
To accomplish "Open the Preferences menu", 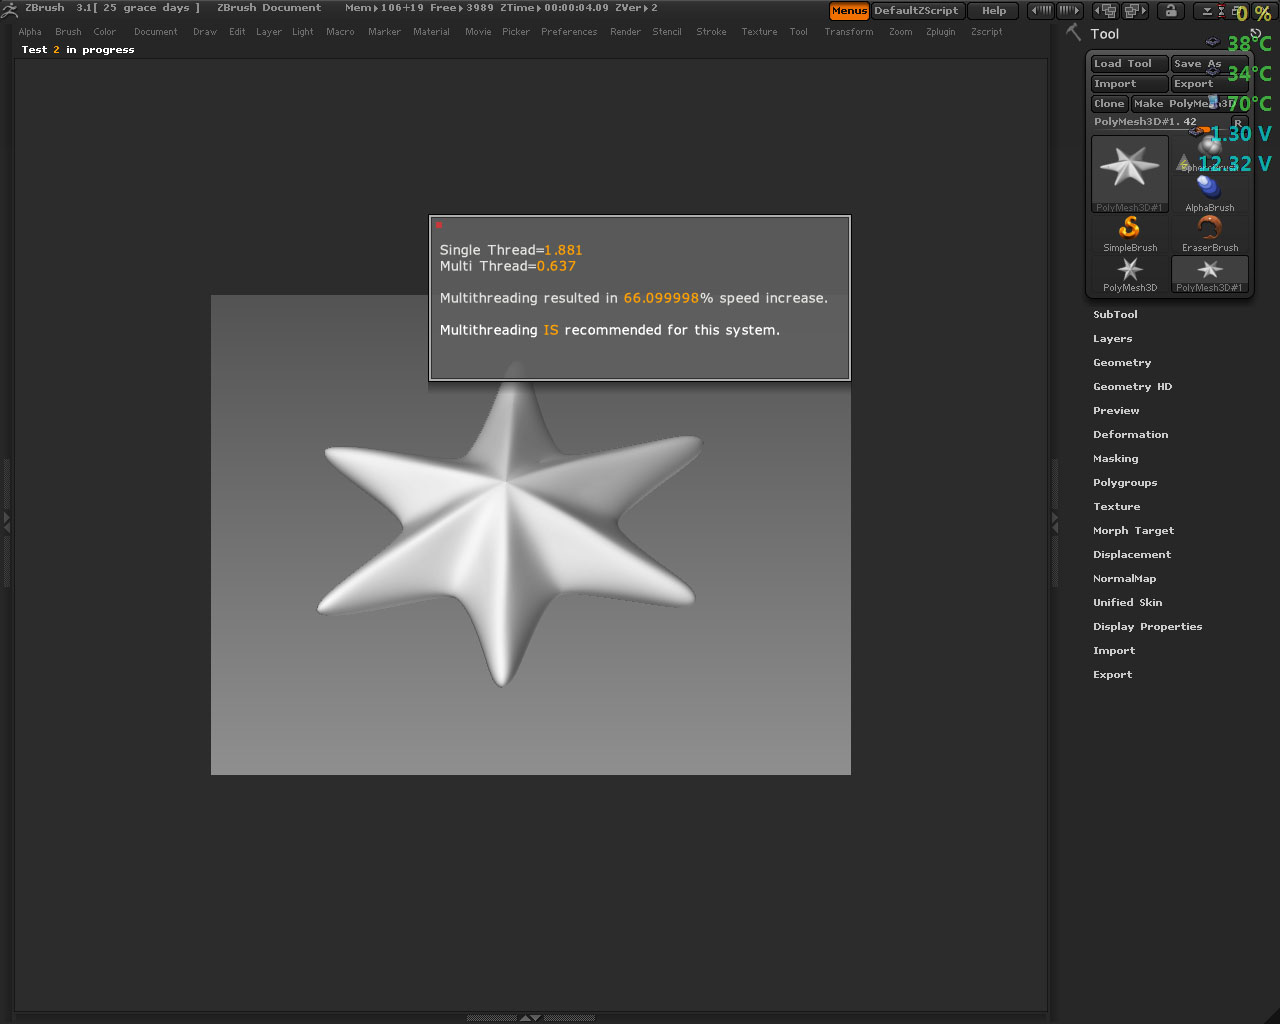I will point(569,32).
